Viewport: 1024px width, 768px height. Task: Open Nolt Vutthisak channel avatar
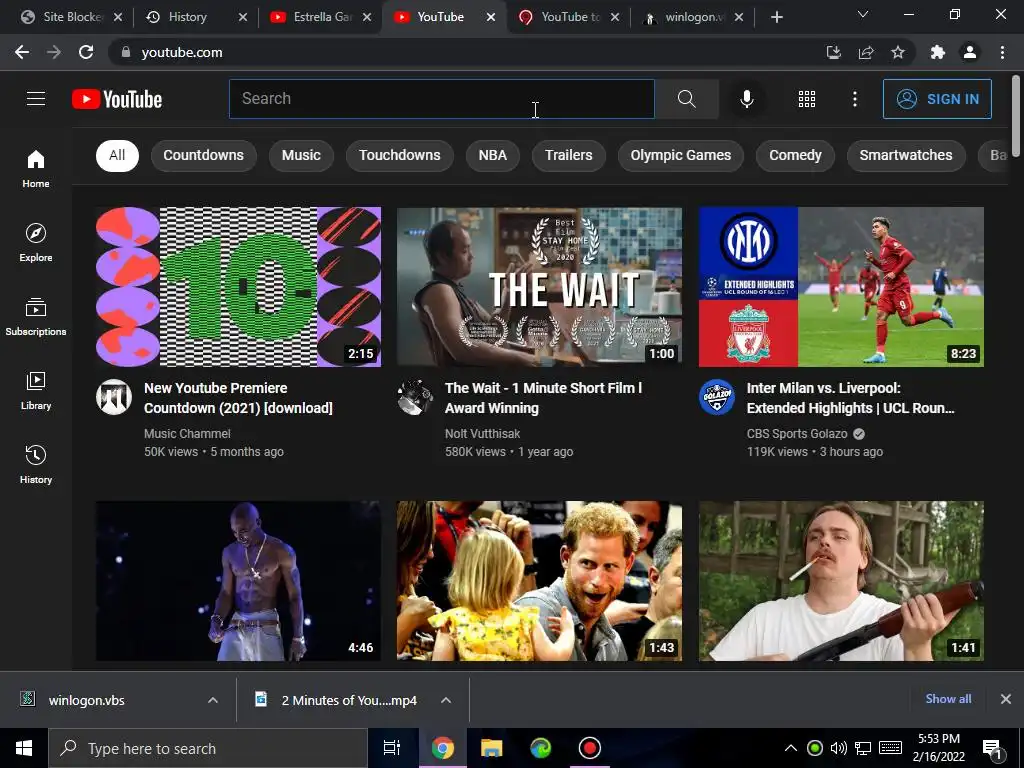(415, 397)
